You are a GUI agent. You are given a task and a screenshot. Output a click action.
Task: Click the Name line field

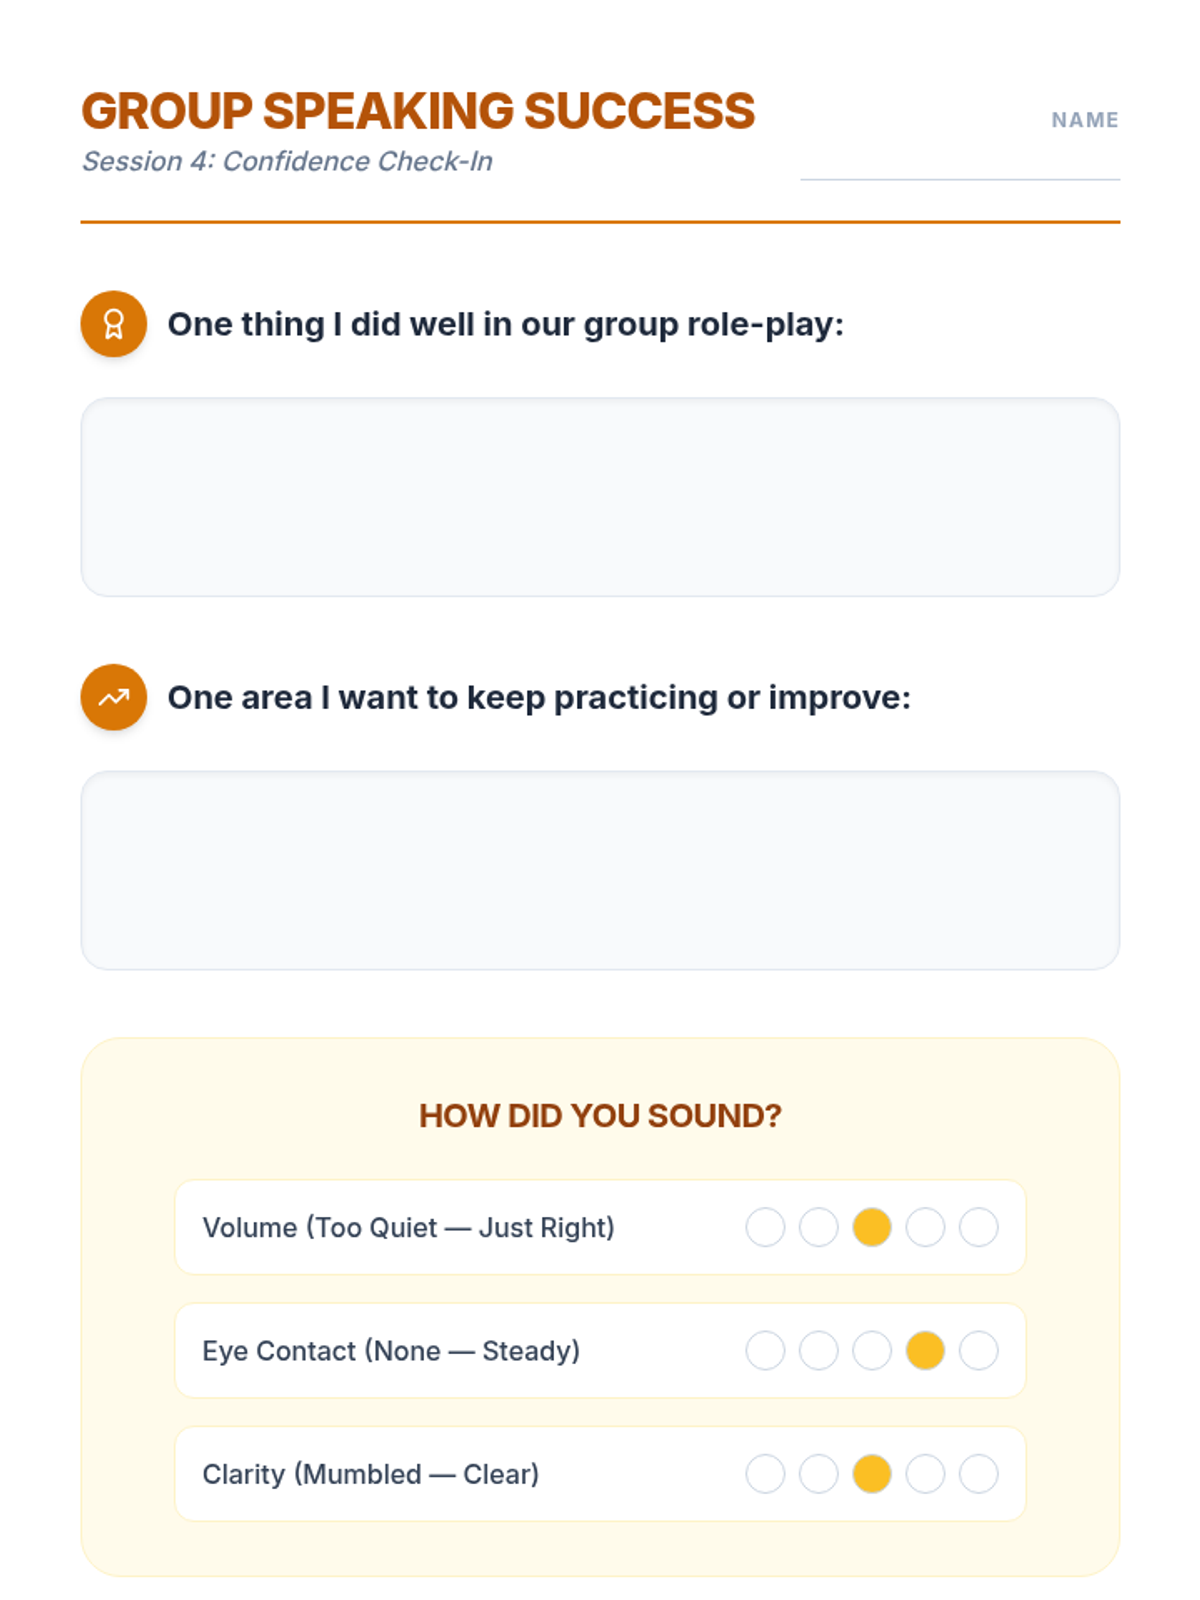pos(960,162)
